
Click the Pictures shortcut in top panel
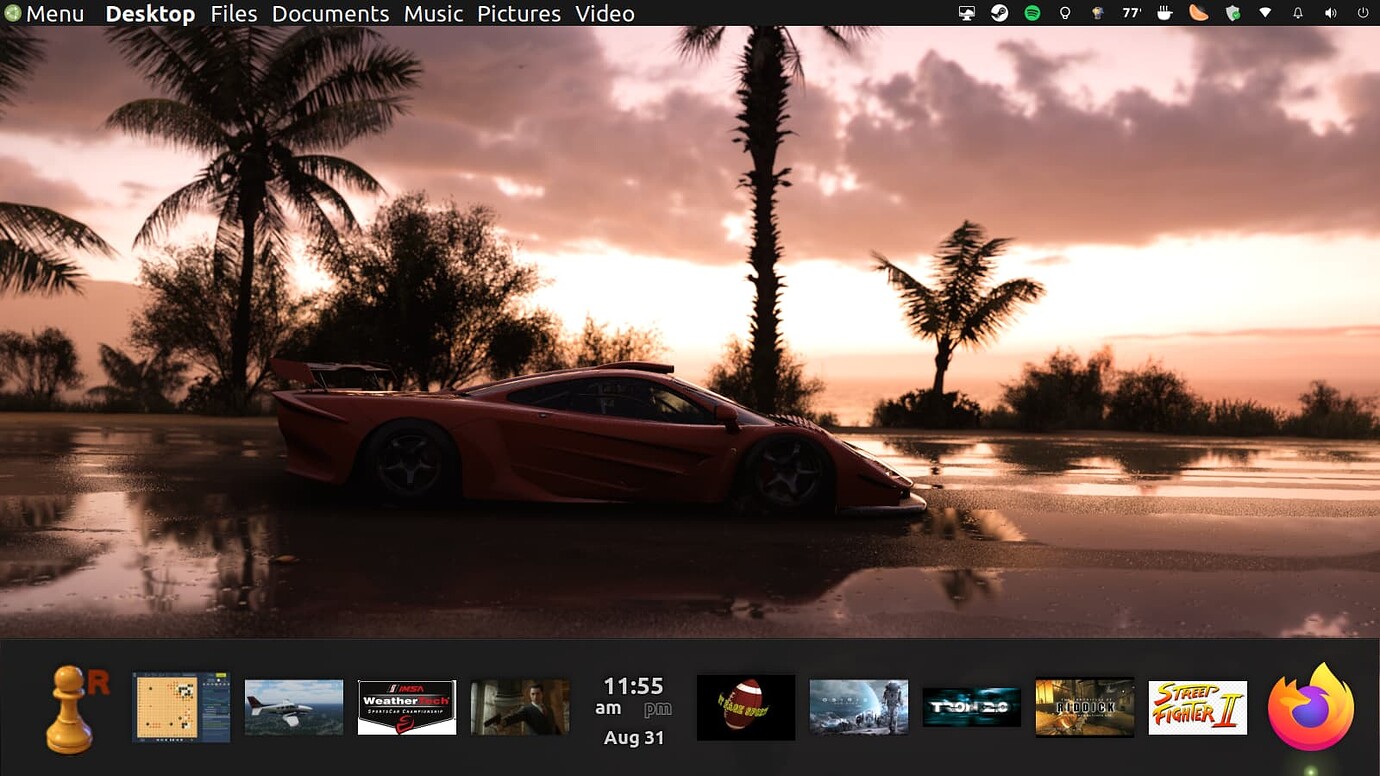pyautogui.click(x=518, y=13)
